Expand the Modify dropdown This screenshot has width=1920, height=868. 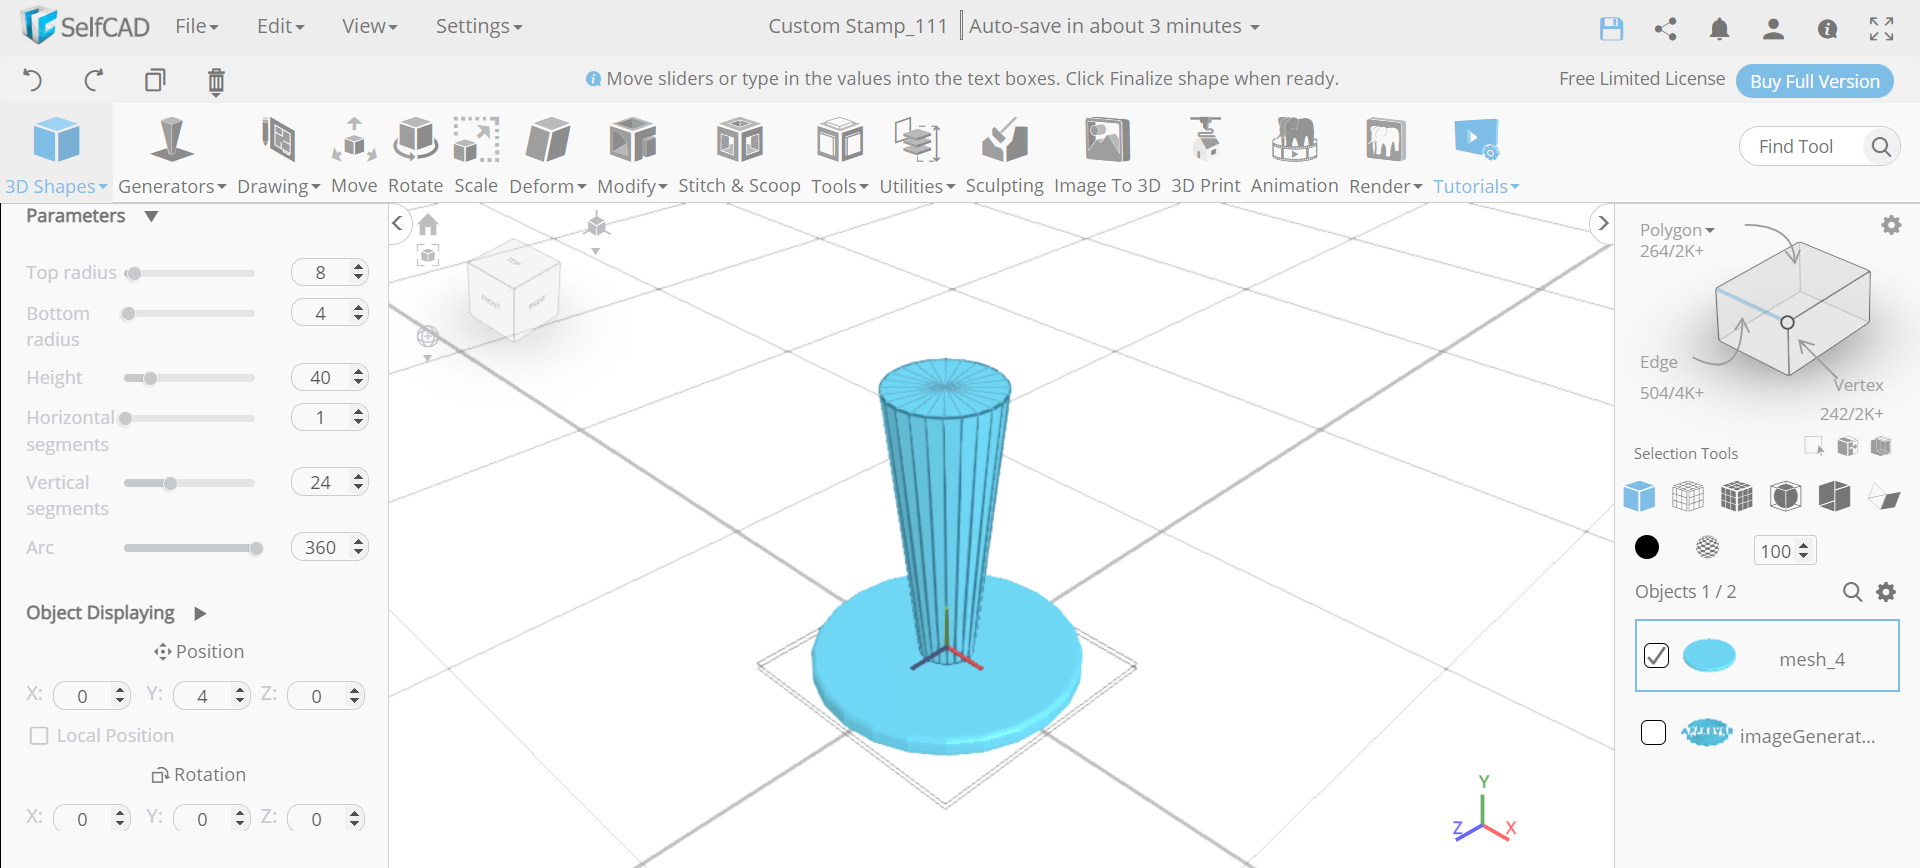click(632, 186)
